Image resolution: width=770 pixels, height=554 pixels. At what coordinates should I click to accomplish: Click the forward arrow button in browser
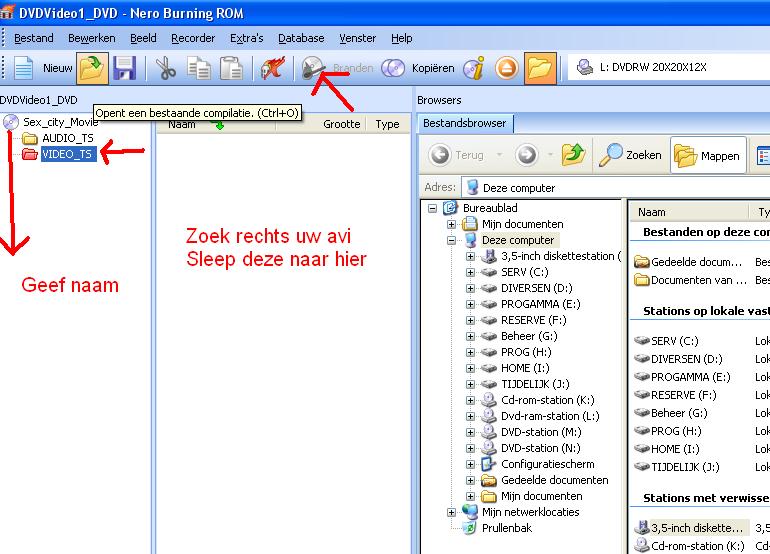(526, 155)
